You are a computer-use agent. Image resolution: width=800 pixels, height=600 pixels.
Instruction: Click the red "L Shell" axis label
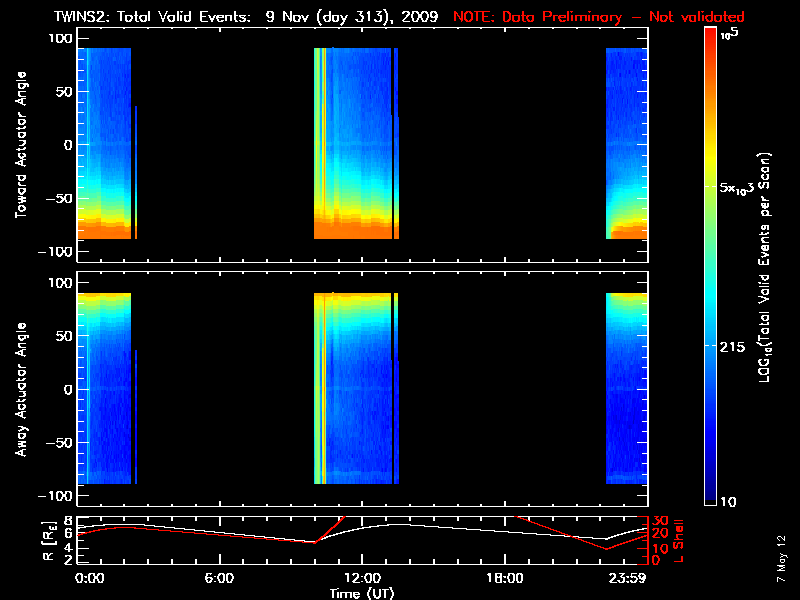point(681,539)
